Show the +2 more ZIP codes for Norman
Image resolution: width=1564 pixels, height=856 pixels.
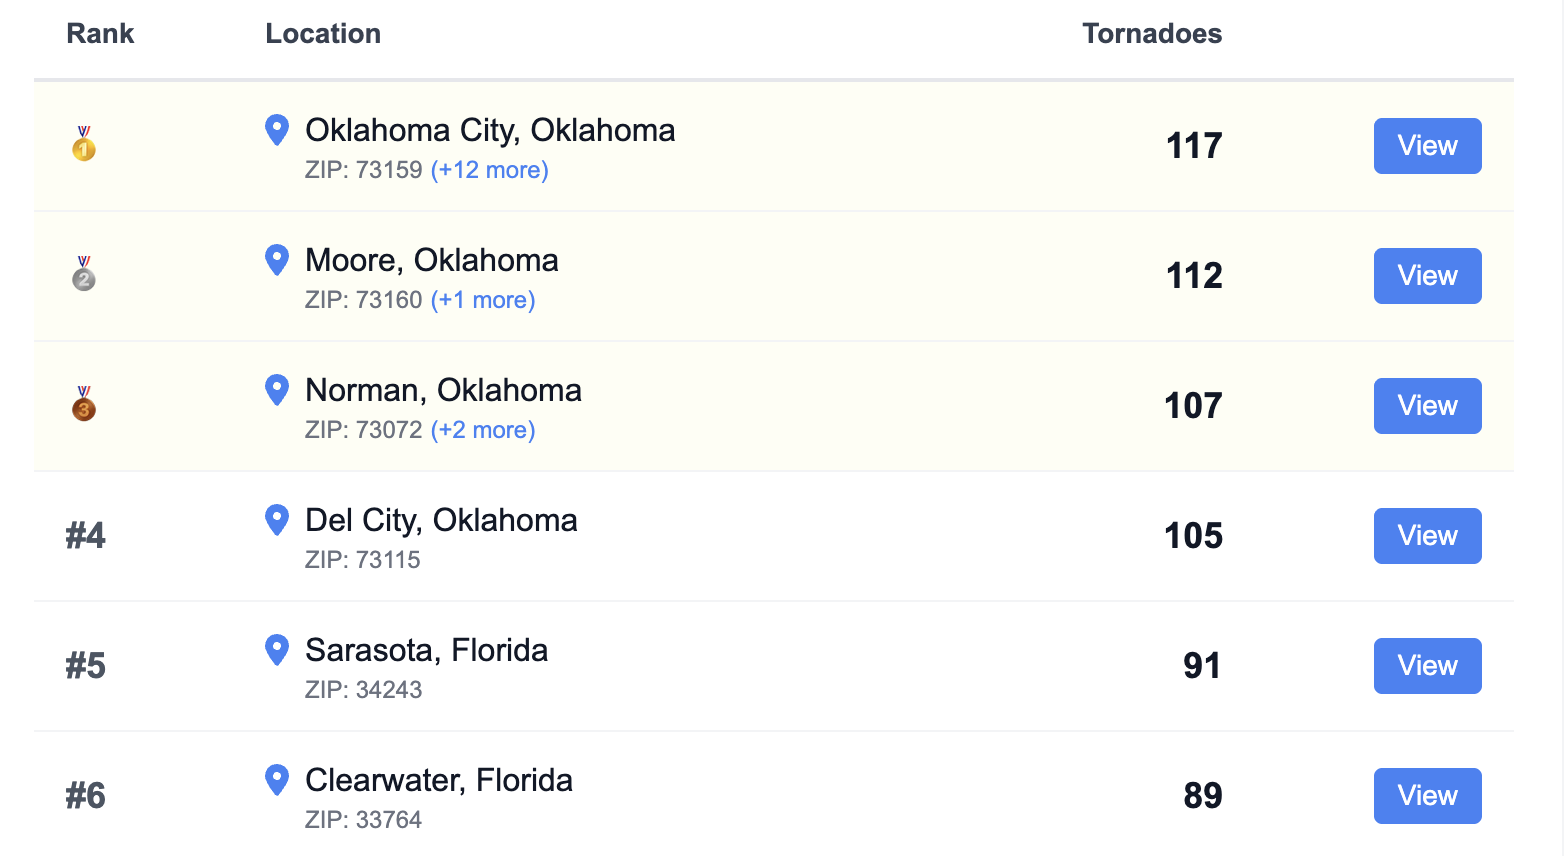(x=483, y=430)
